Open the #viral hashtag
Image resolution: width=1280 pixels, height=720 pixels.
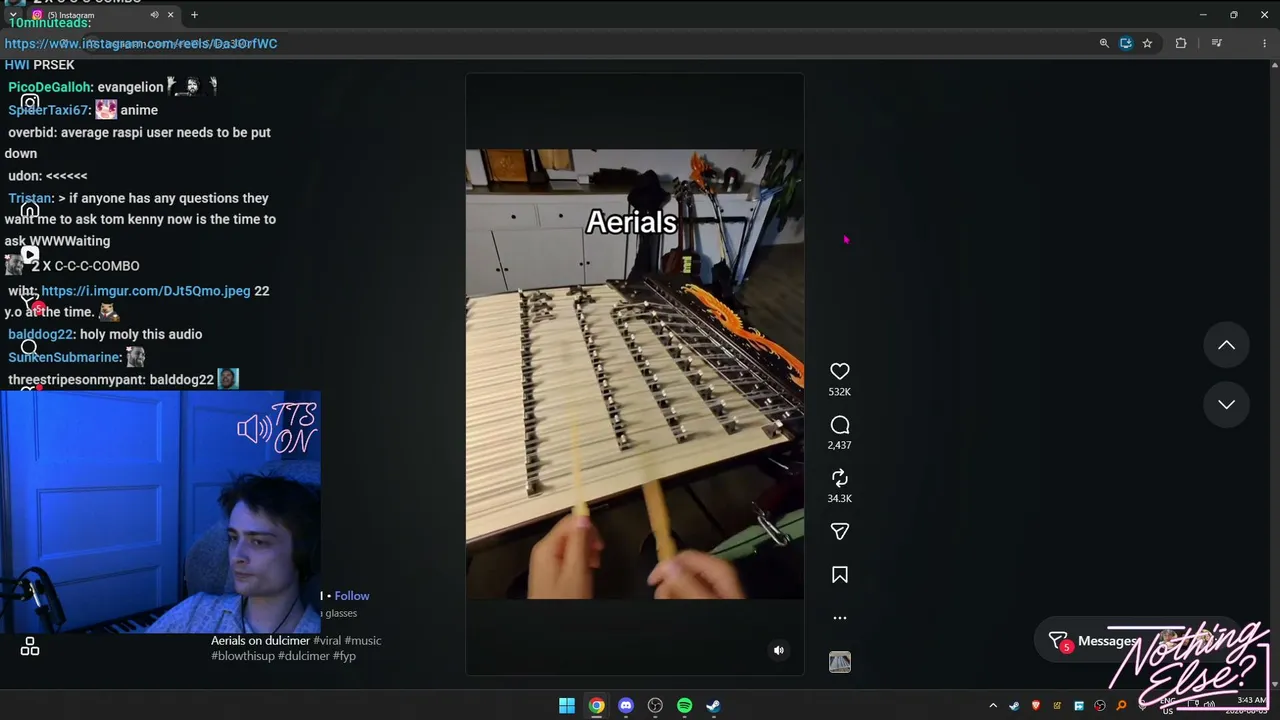[327, 640]
